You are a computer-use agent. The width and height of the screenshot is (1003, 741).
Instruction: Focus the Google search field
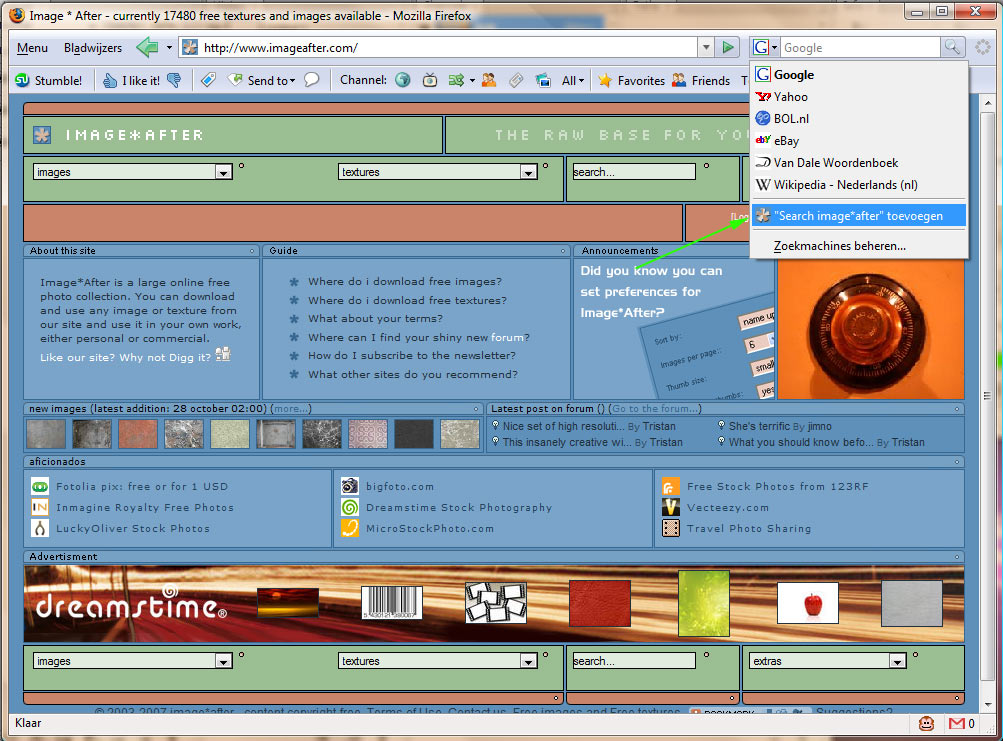[x=860, y=47]
